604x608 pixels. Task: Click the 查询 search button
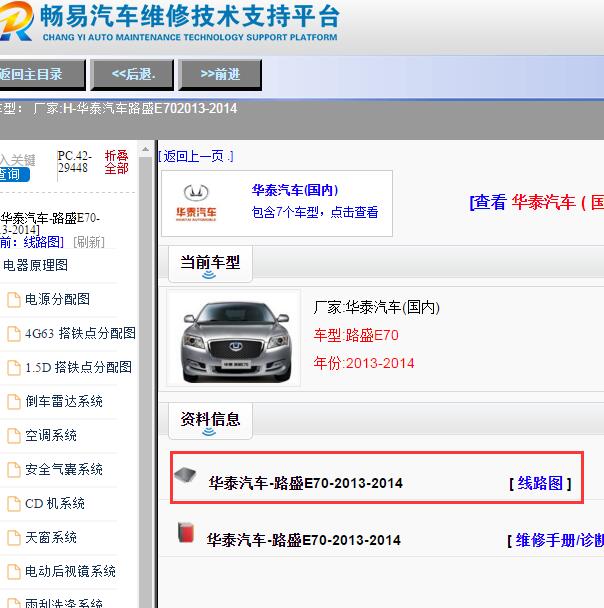13,174
